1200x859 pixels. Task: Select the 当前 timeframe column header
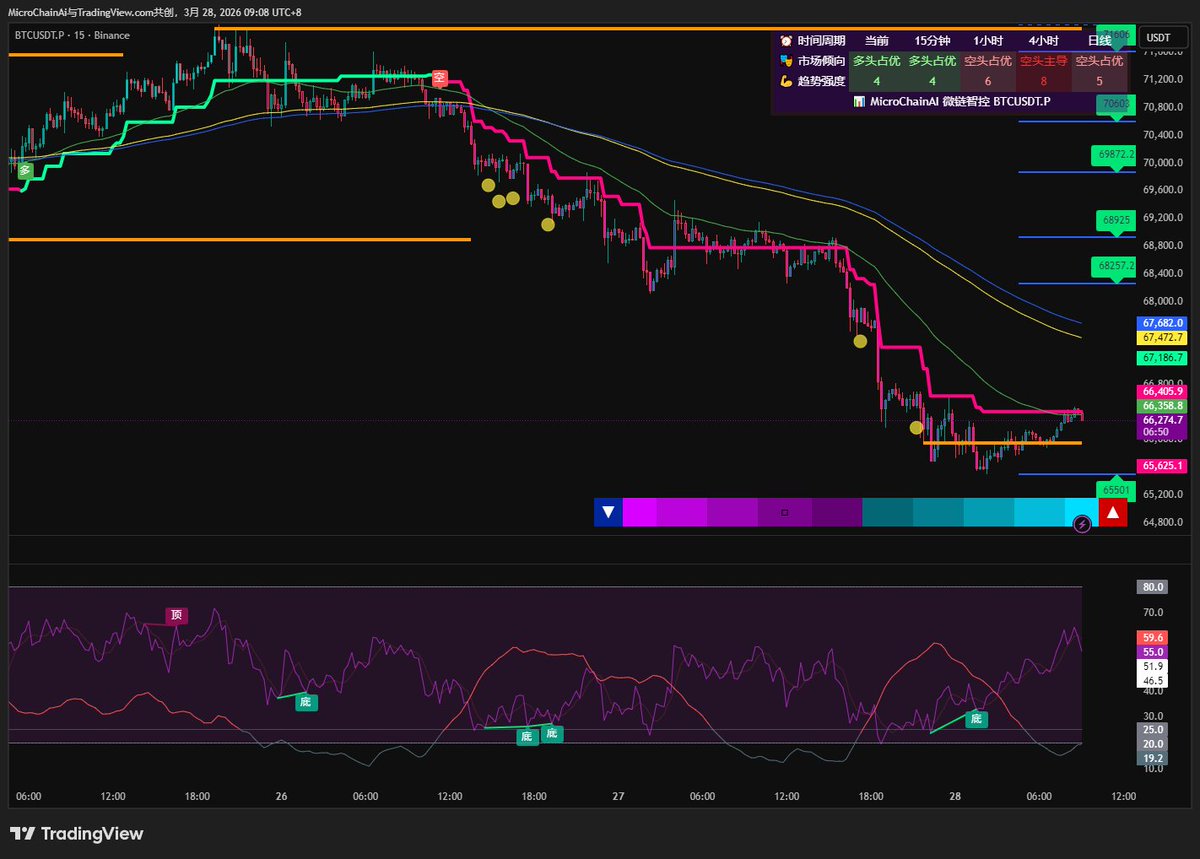[x=876, y=41]
